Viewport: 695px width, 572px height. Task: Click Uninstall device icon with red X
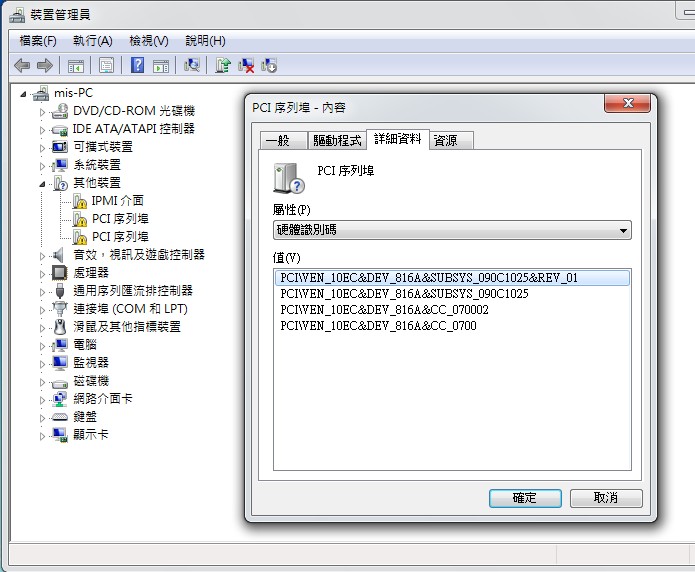click(x=246, y=65)
